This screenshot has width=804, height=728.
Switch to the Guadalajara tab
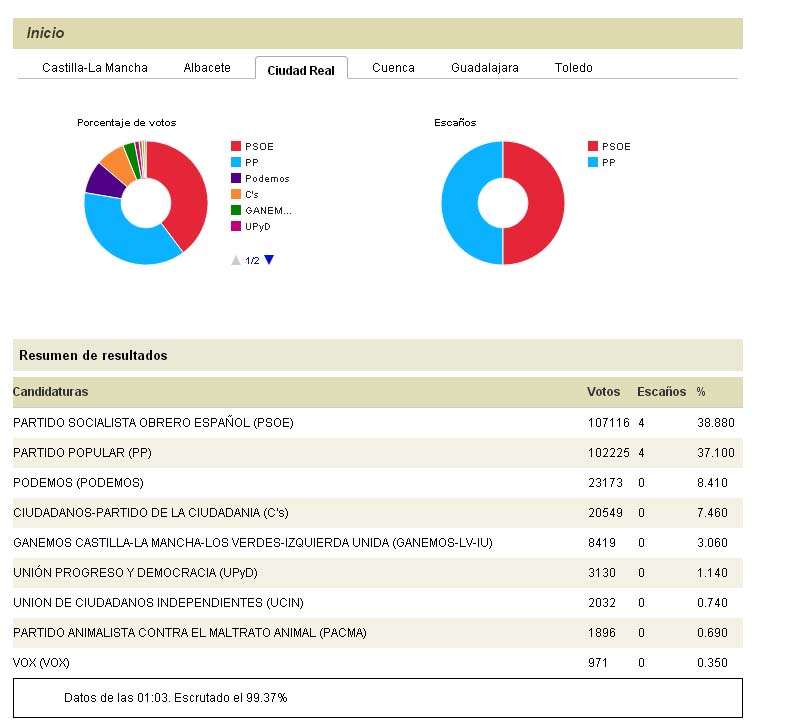485,68
